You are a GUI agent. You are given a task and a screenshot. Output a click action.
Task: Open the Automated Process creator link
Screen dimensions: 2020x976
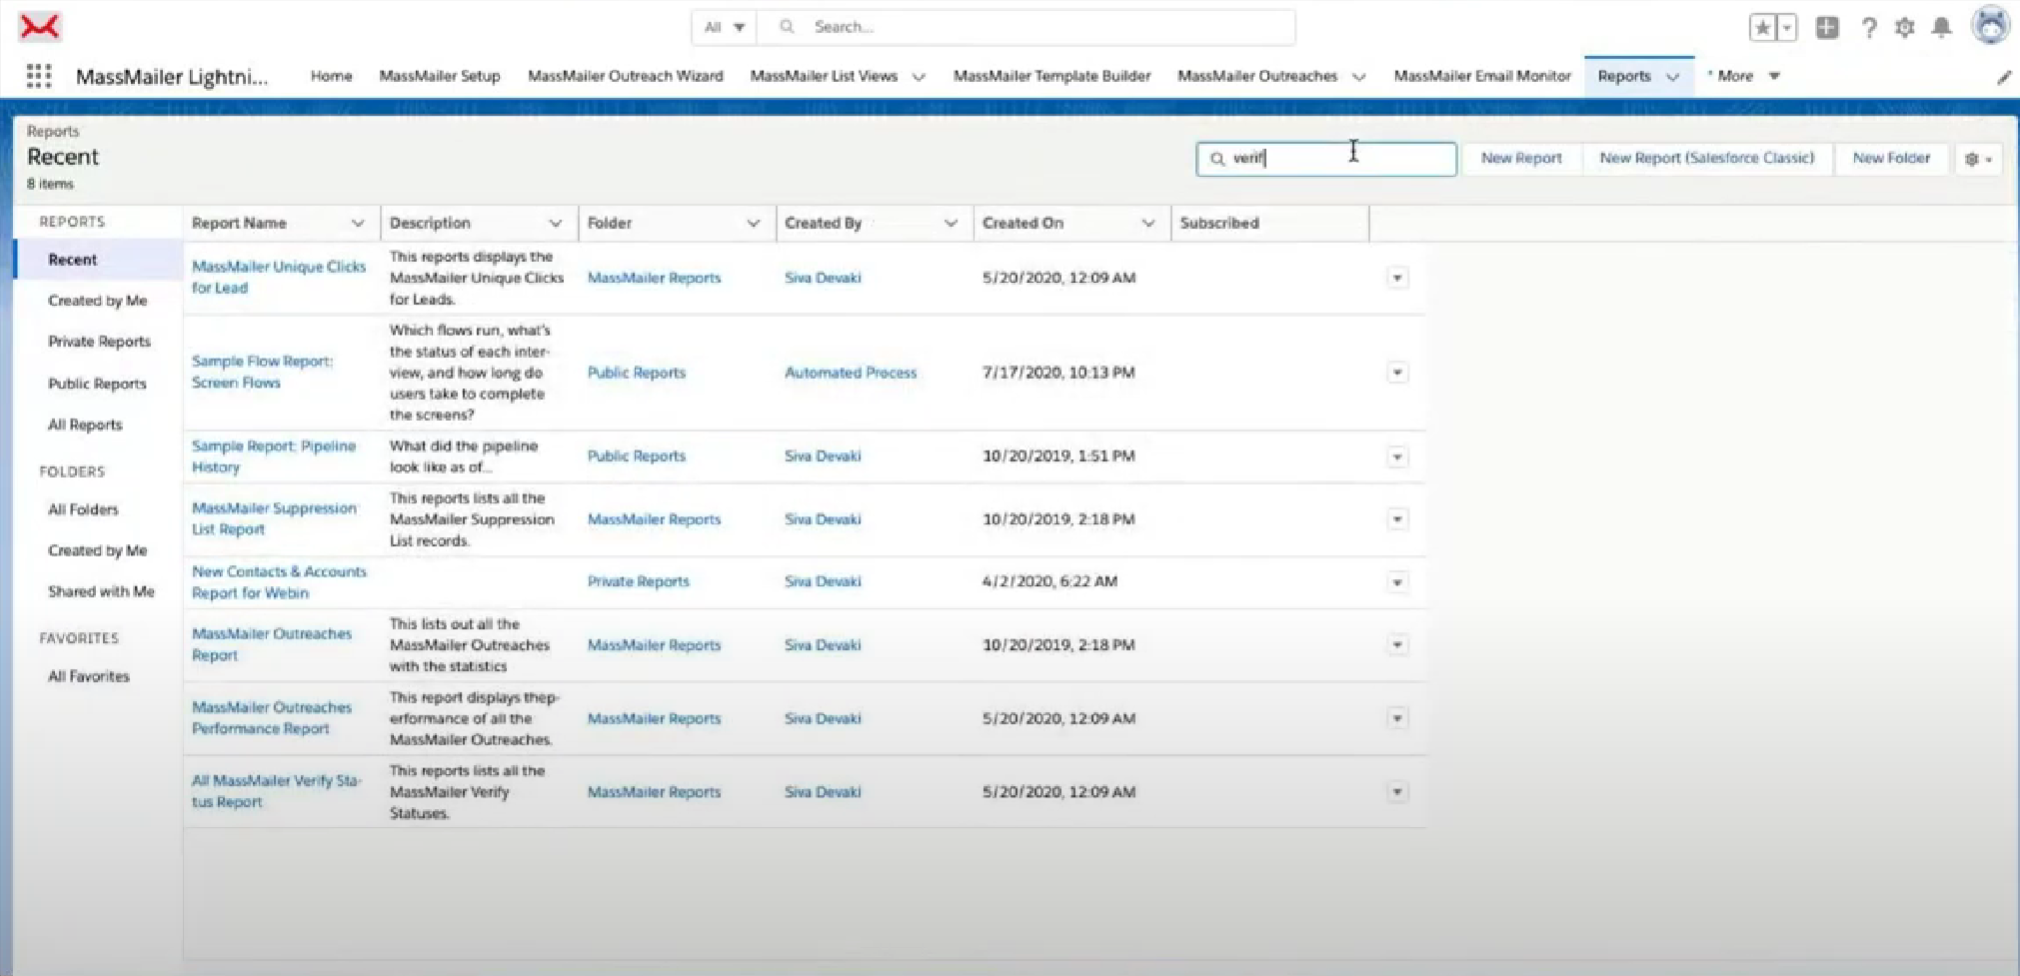850,373
